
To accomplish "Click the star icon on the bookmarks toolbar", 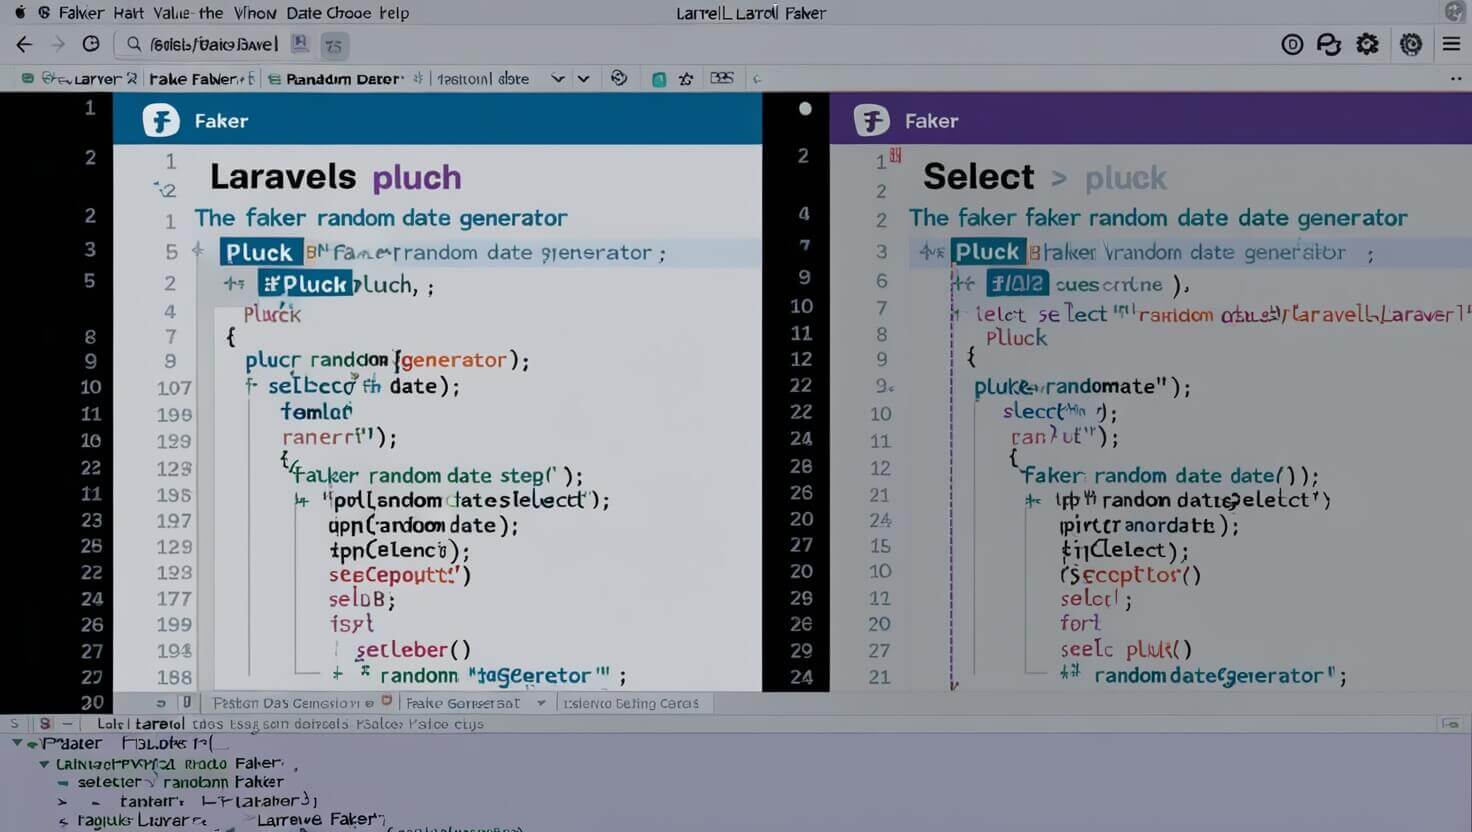I will 686,78.
